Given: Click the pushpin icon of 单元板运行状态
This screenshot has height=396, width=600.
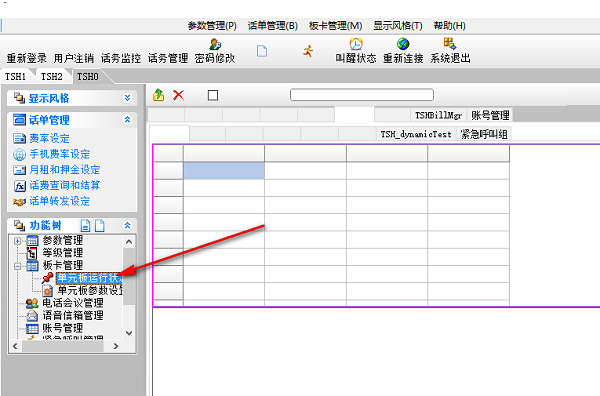Looking at the screenshot, I should pos(47,278).
